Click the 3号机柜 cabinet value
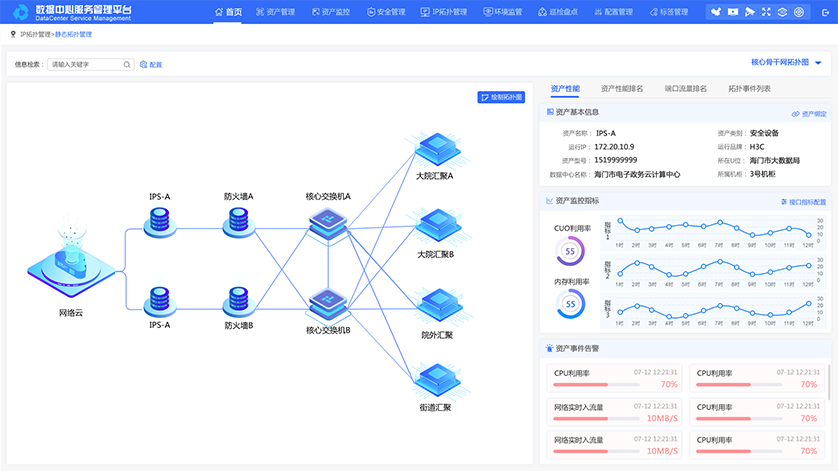 (x=762, y=174)
